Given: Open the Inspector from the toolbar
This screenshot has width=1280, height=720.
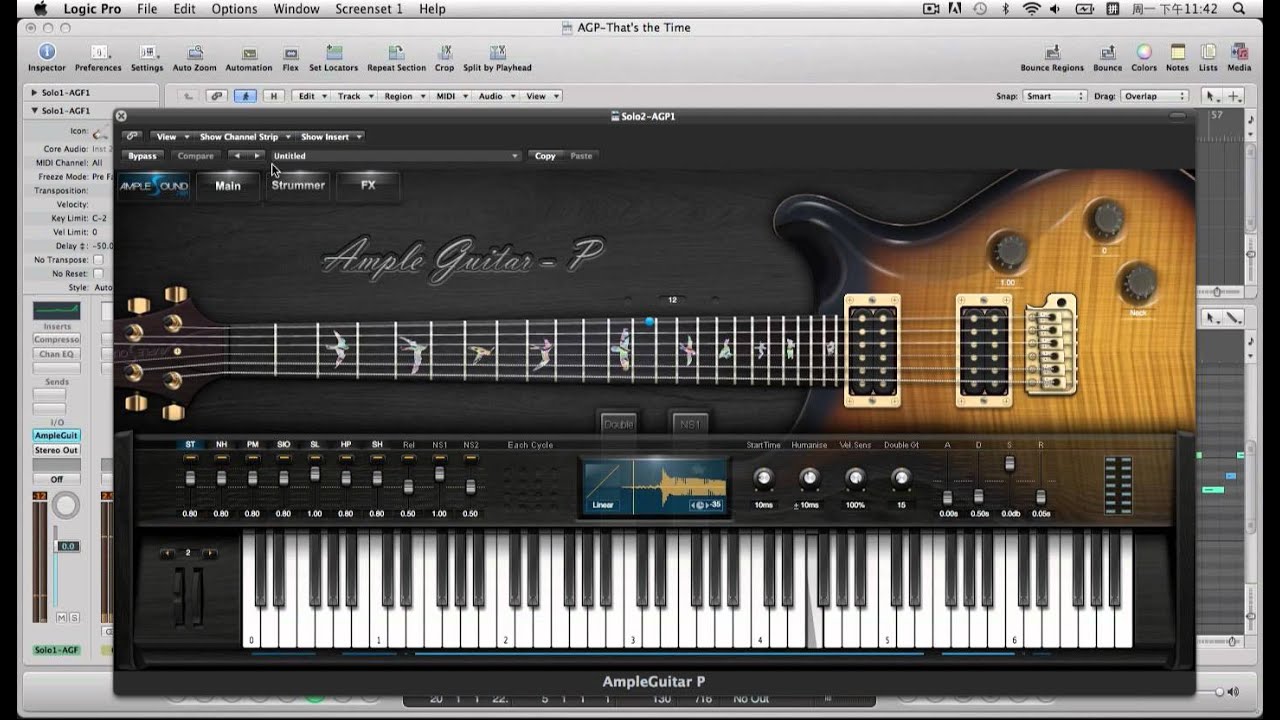Looking at the screenshot, I should pos(46,58).
